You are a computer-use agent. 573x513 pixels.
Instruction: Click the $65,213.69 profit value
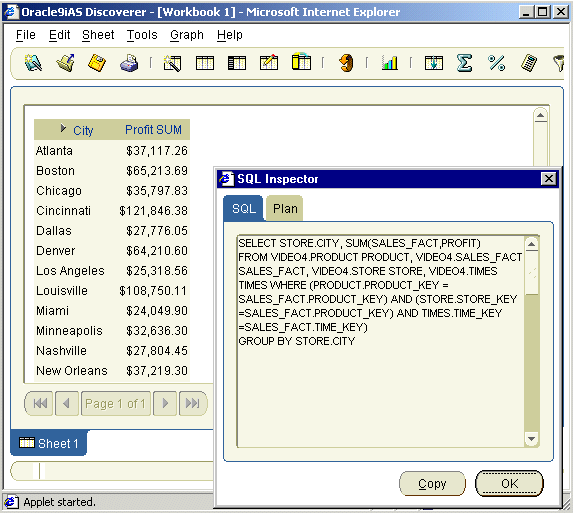(x=157, y=171)
